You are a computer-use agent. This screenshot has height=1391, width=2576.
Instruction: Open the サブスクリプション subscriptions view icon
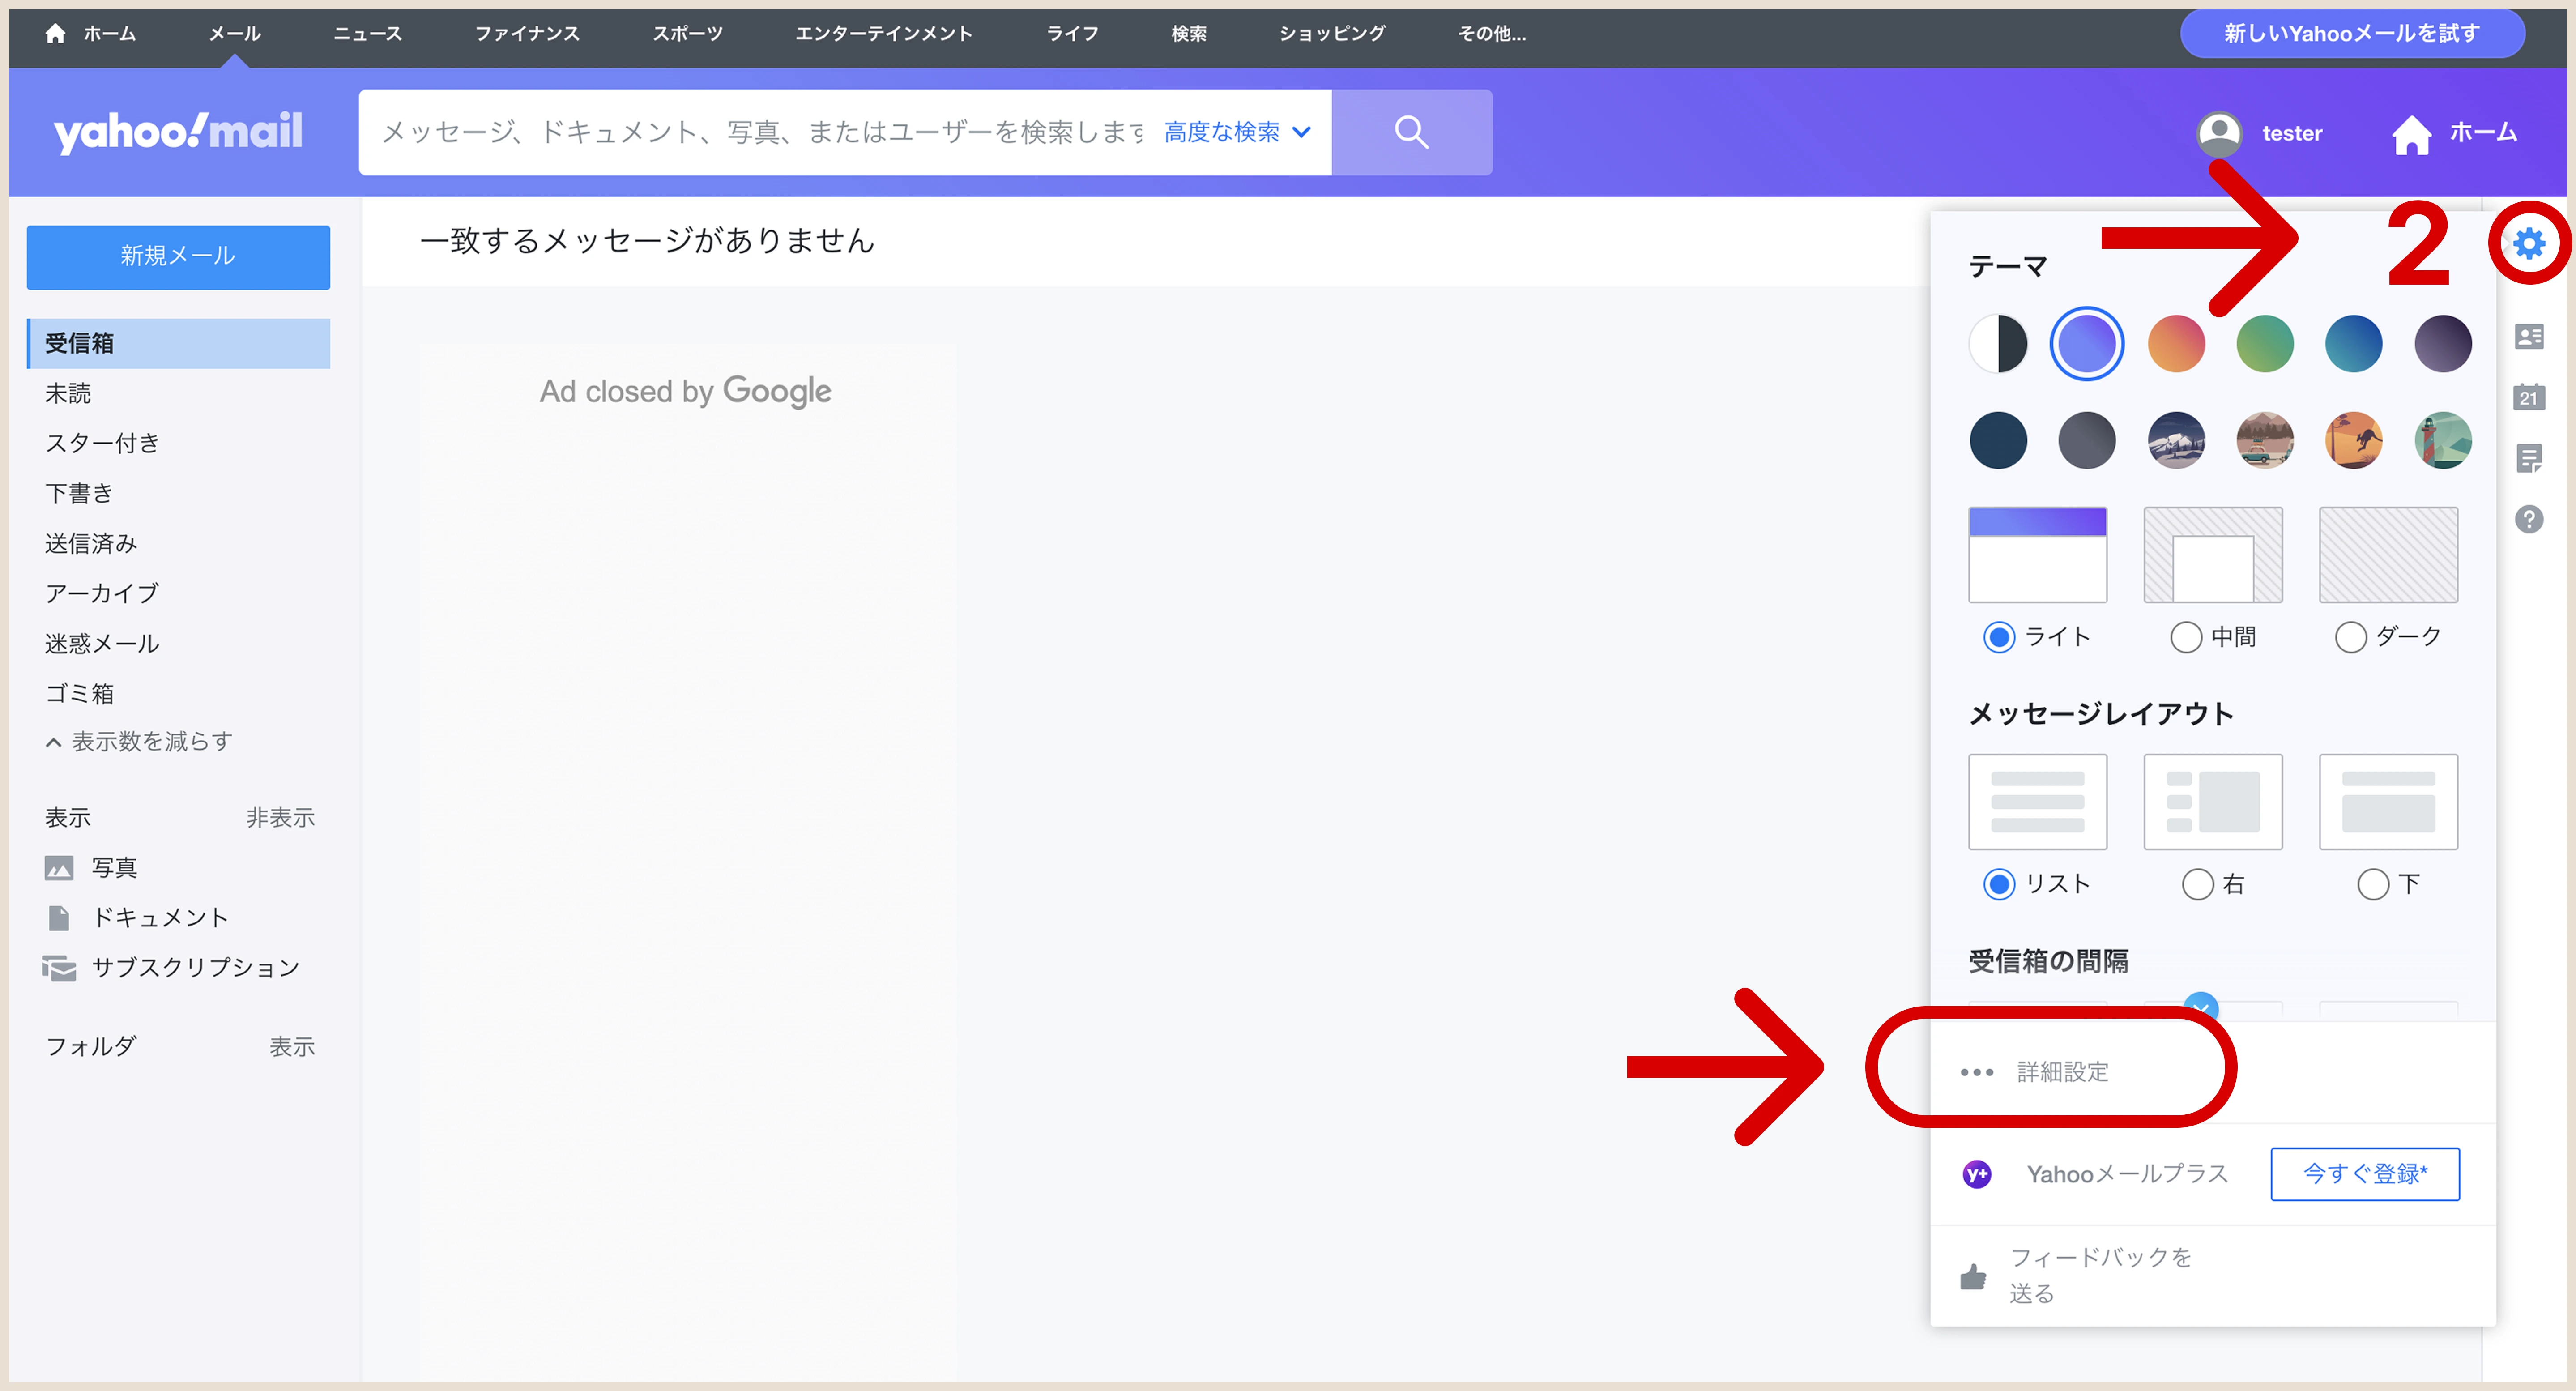click(x=59, y=968)
